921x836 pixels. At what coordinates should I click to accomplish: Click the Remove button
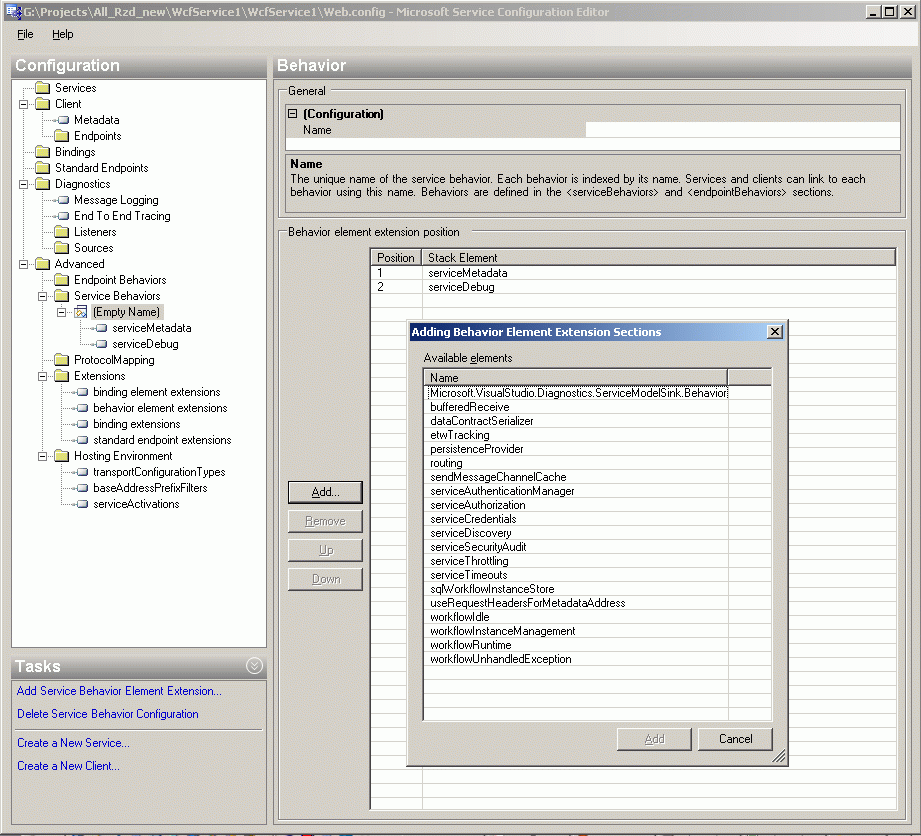pos(325,521)
